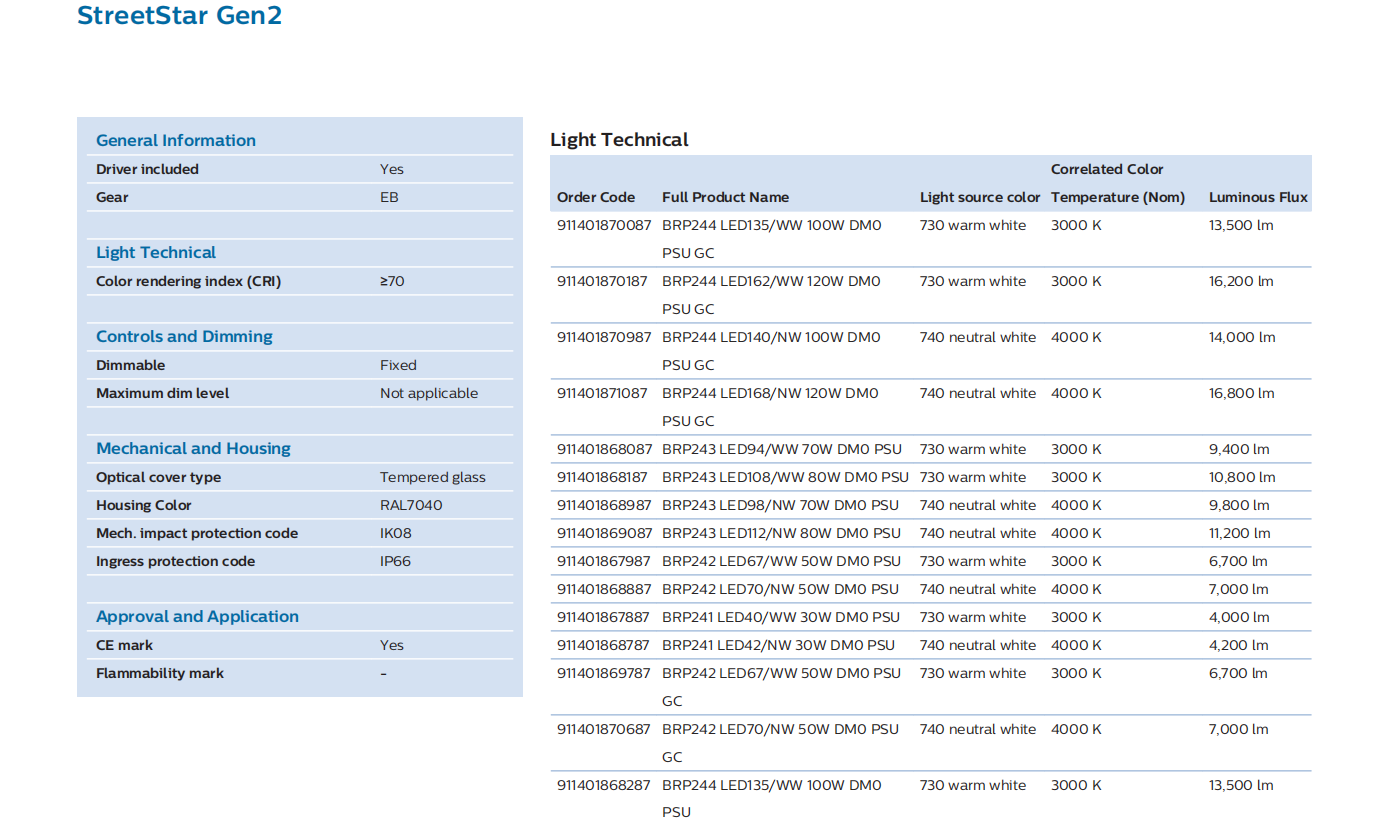
Task: Select the 4,000 lm luminous flux value
Action: (x=1239, y=617)
